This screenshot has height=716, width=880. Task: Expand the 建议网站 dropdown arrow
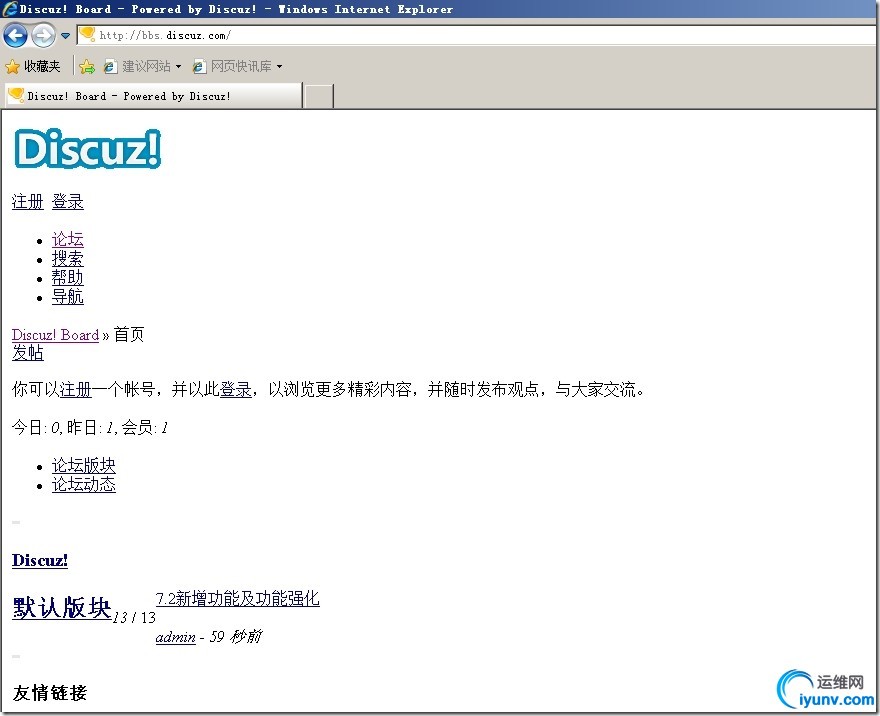(x=178, y=66)
